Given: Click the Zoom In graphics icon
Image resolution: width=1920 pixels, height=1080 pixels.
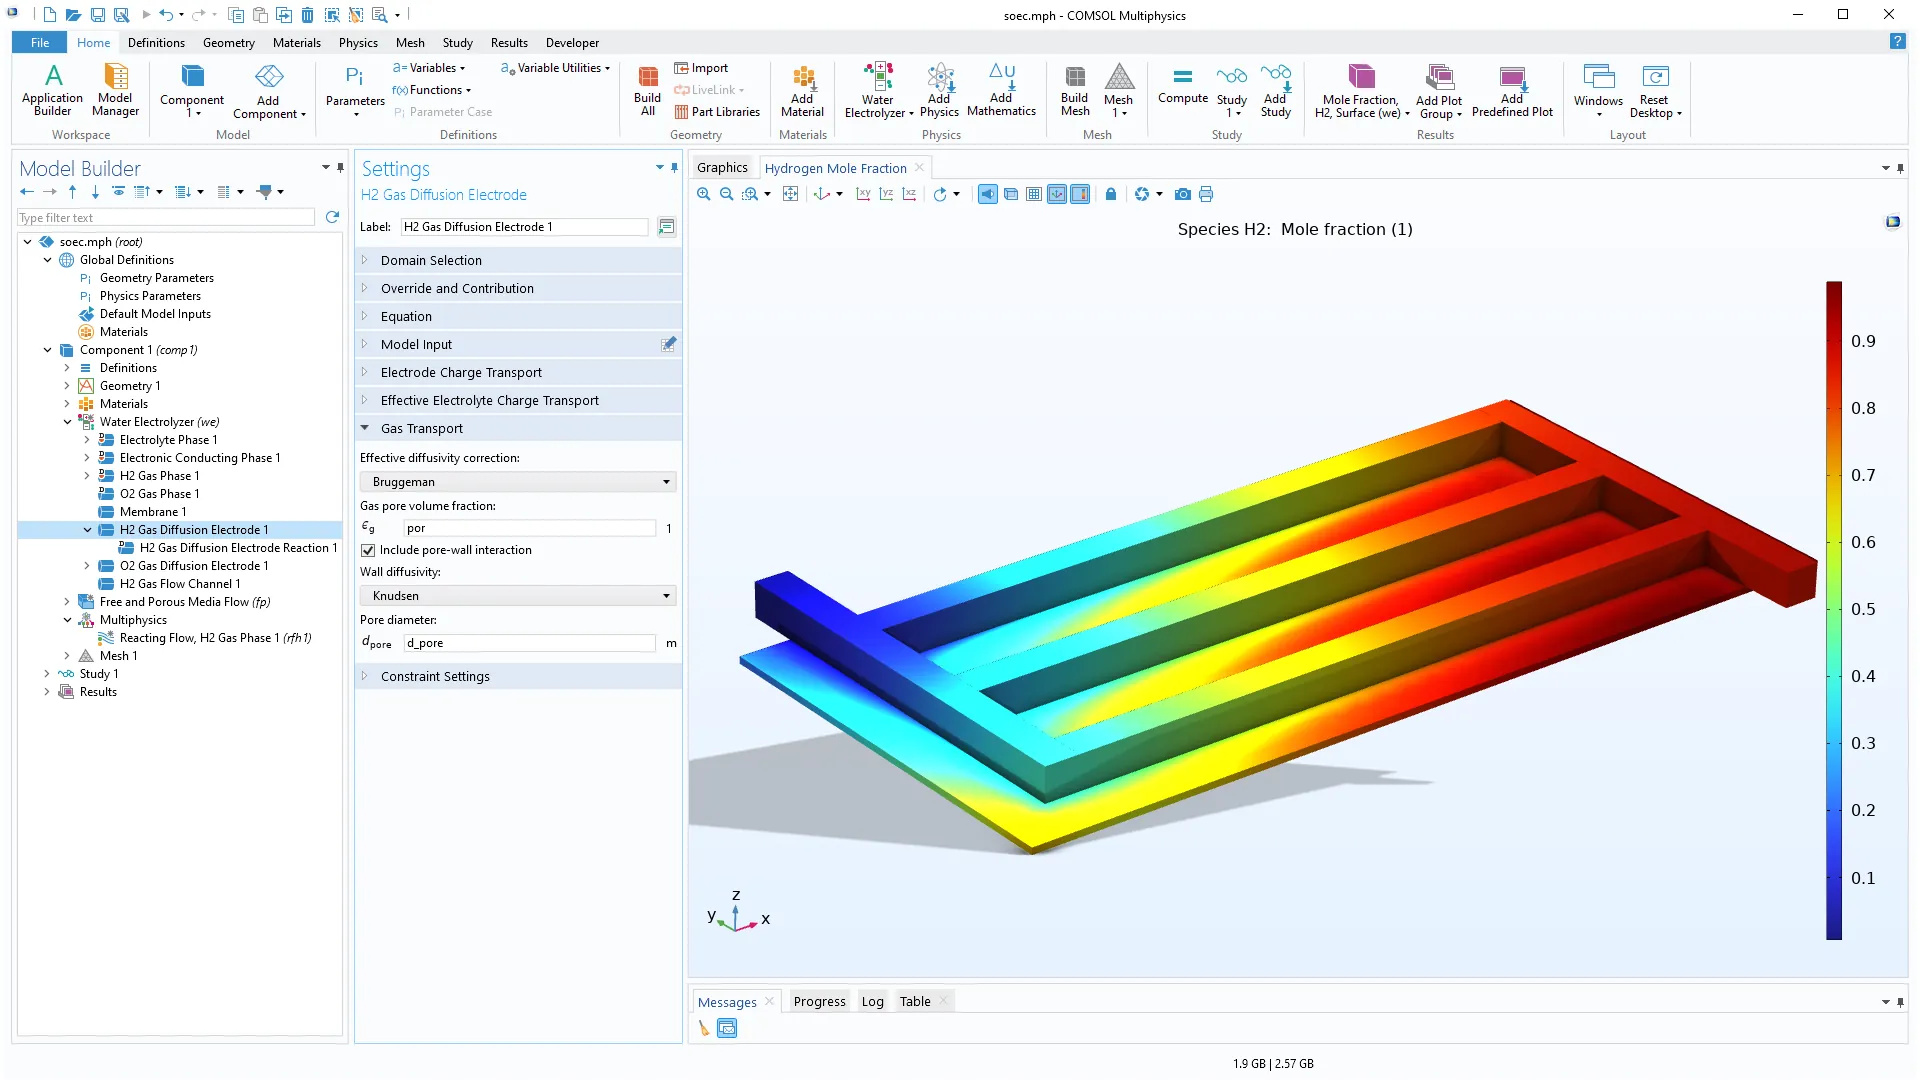Looking at the screenshot, I should [704, 194].
